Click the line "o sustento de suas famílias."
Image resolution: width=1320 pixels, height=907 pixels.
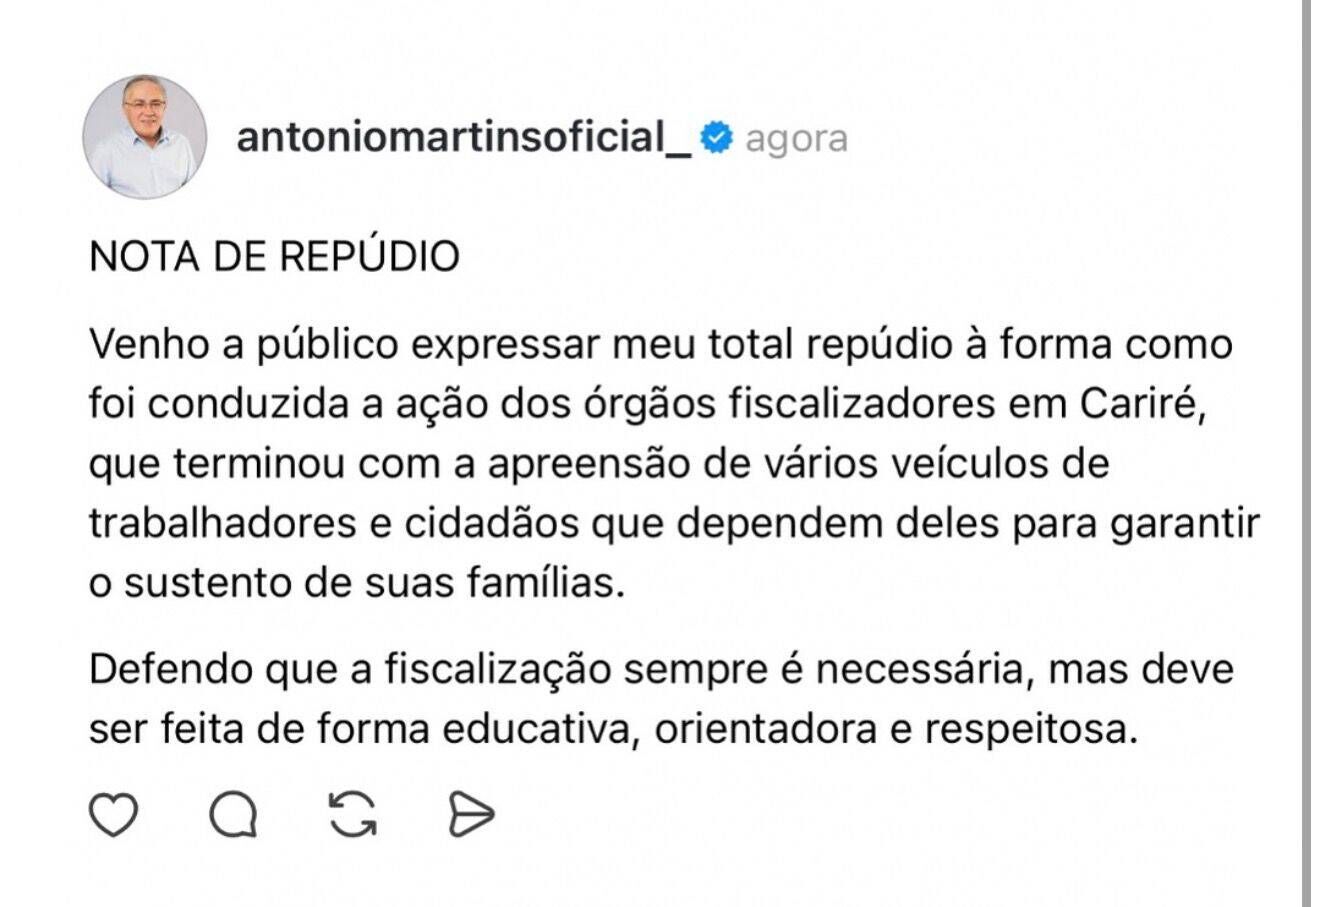tap(356, 582)
